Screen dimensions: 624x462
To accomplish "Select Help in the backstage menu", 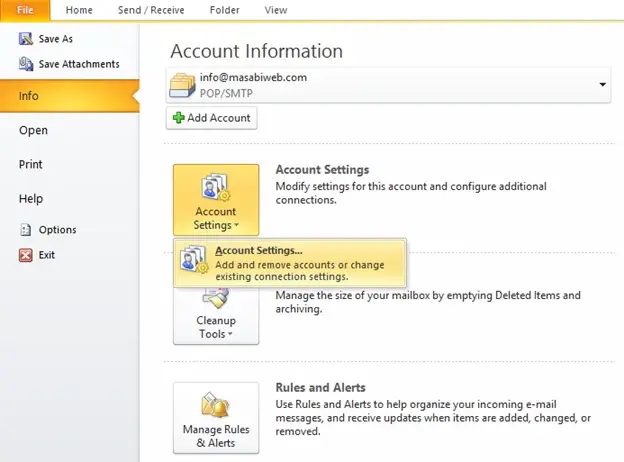I will click(31, 199).
